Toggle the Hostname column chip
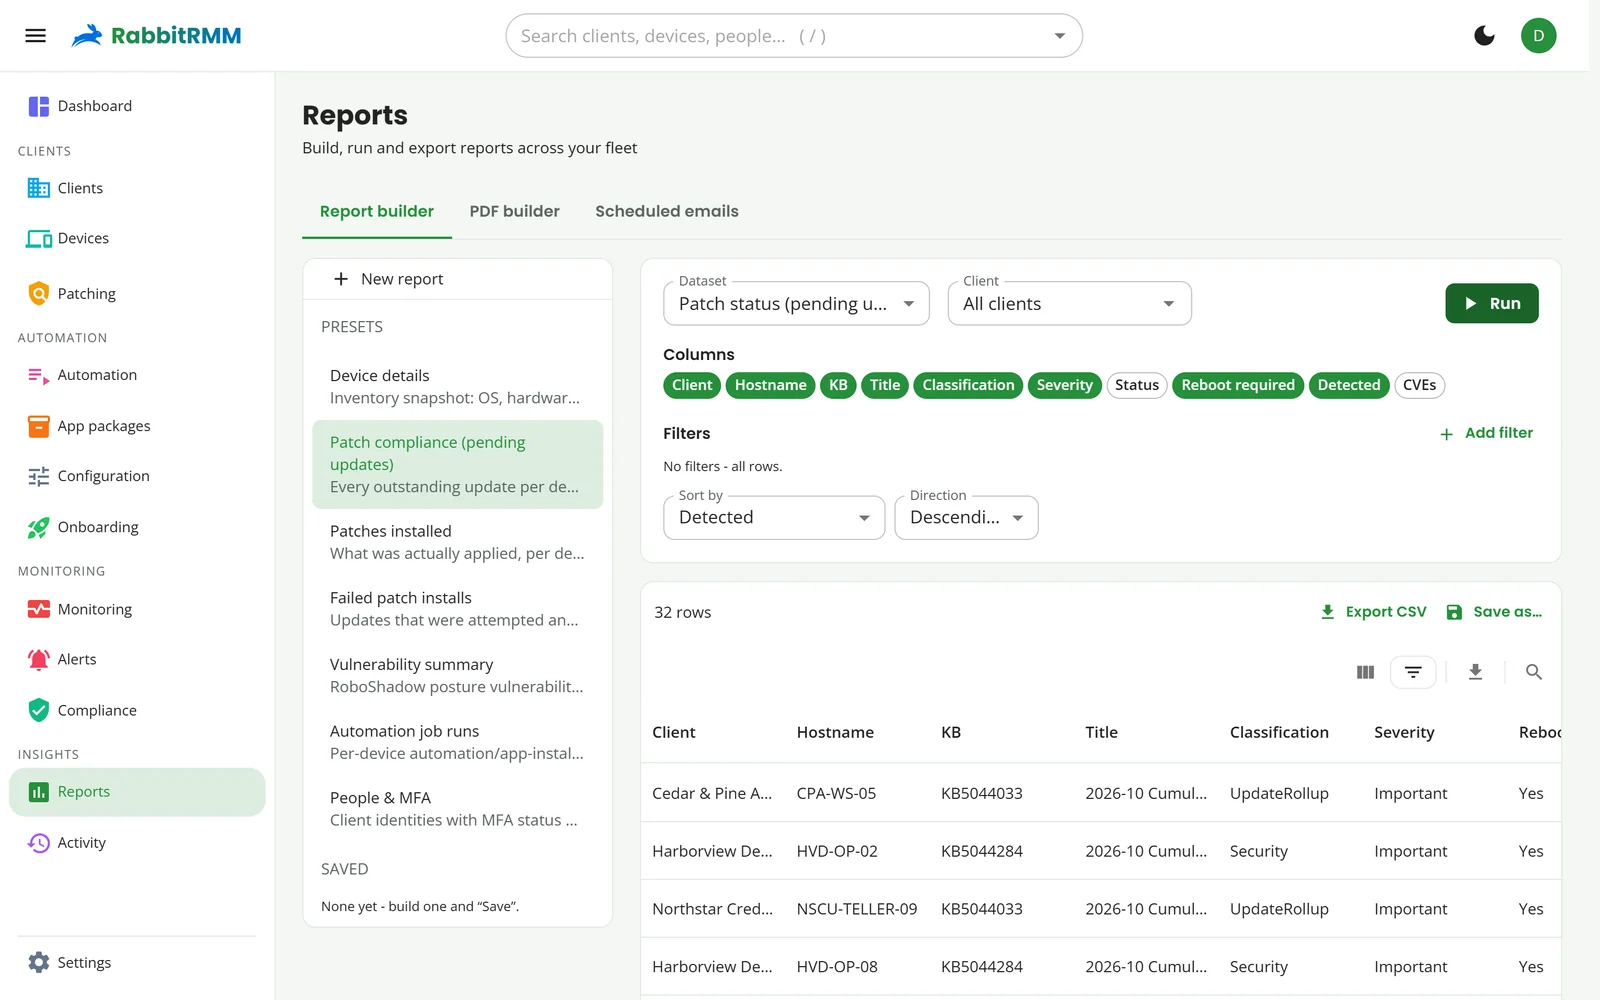The image size is (1600, 1000). (x=770, y=385)
